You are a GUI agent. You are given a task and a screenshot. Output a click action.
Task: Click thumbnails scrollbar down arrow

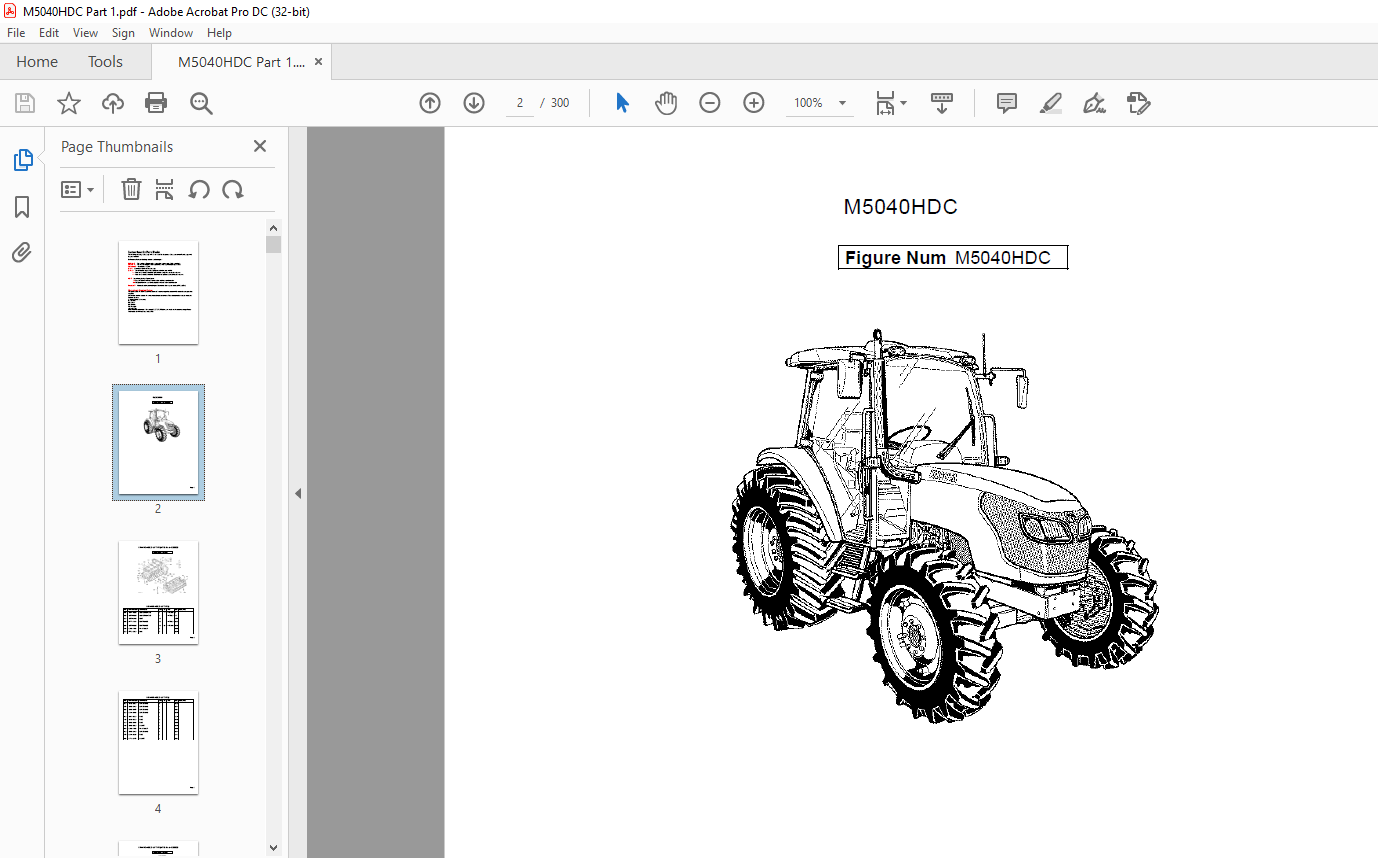tap(274, 847)
